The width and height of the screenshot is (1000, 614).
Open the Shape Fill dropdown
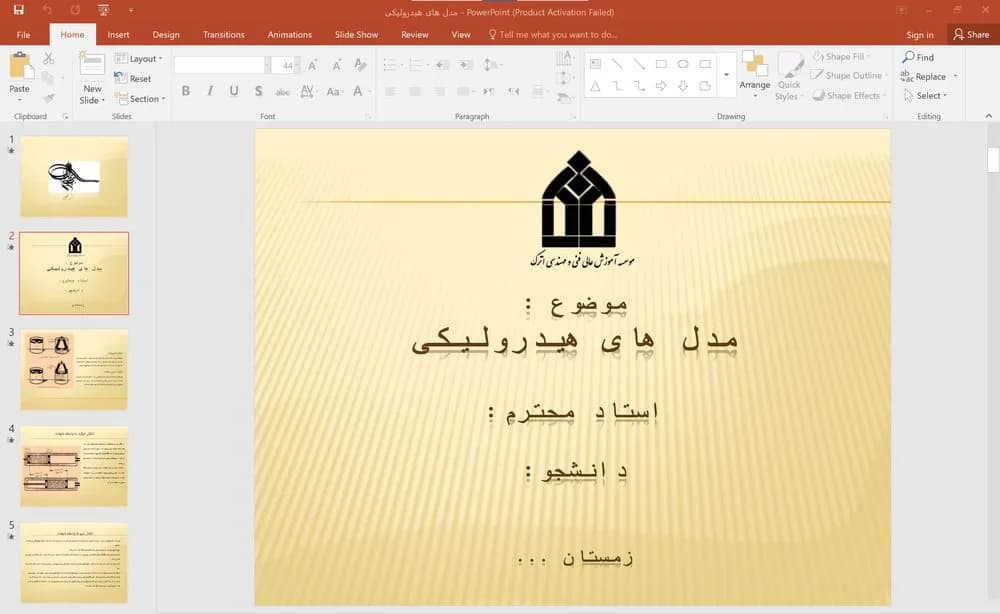841,57
